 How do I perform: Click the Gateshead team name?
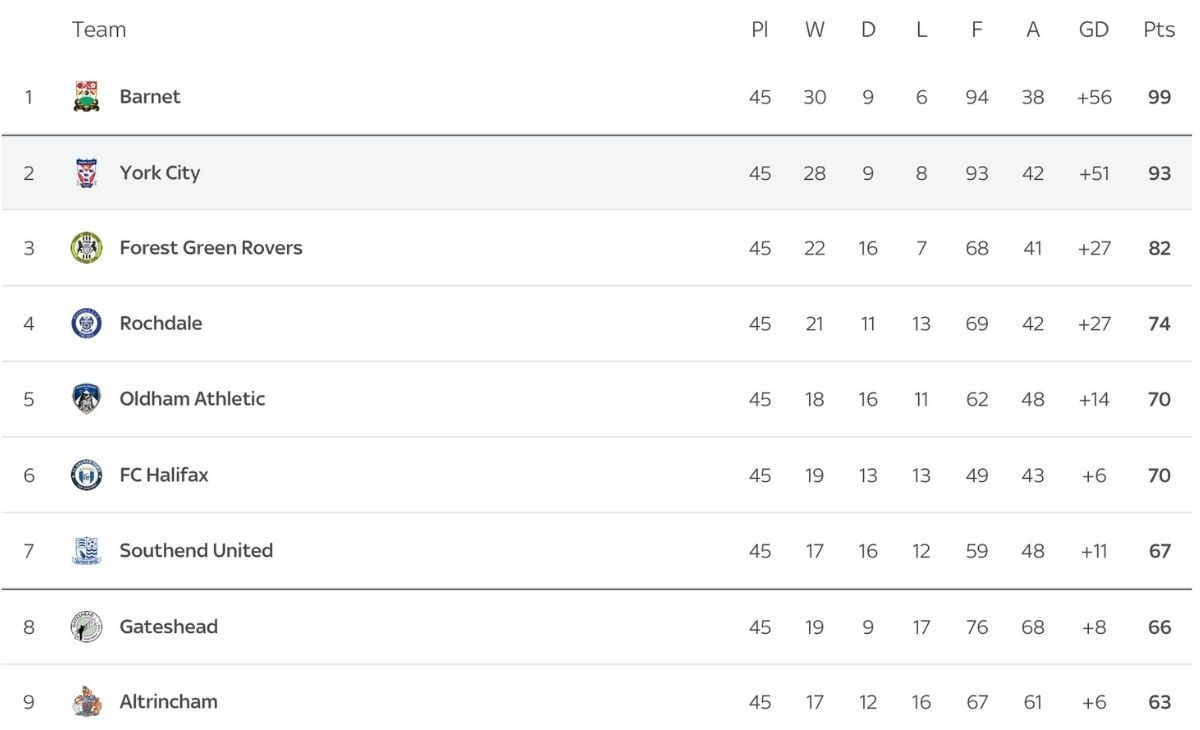point(168,627)
